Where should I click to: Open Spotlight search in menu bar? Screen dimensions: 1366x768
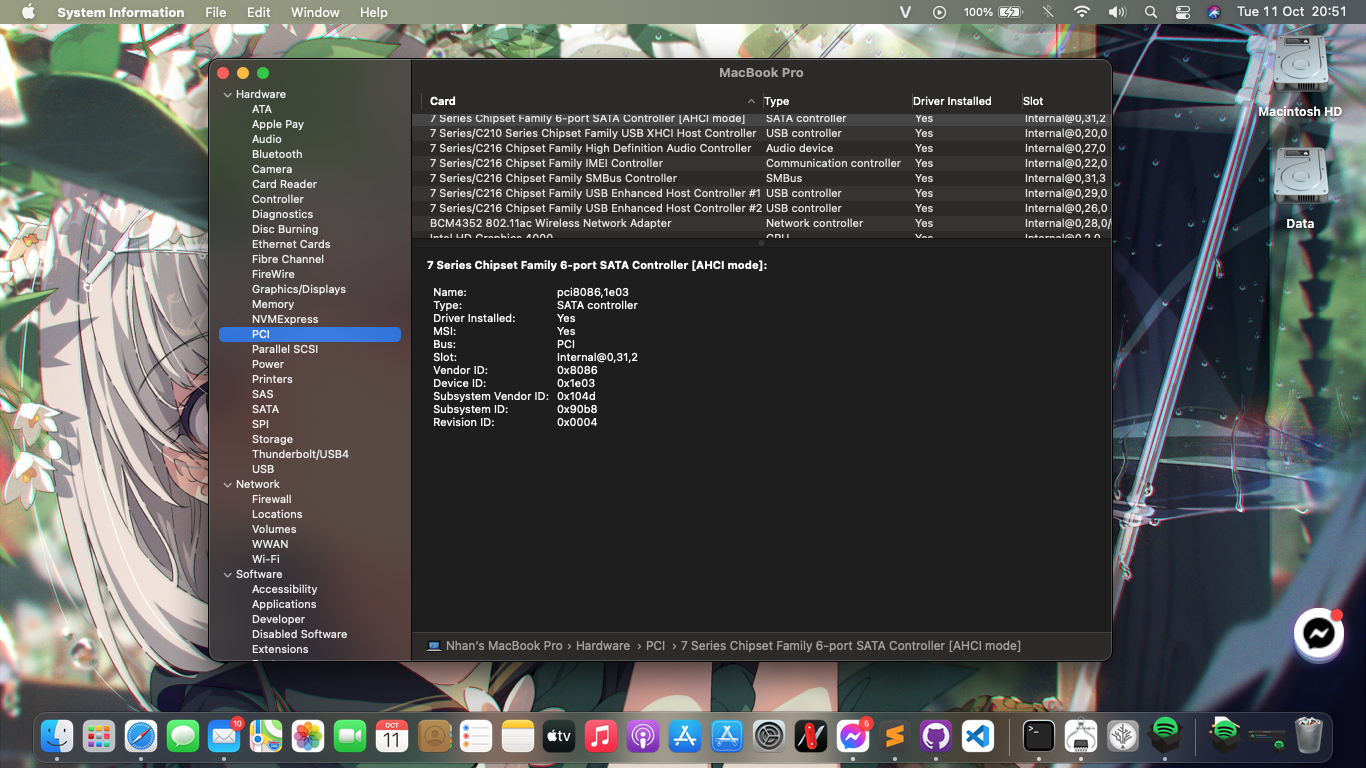coord(1151,12)
